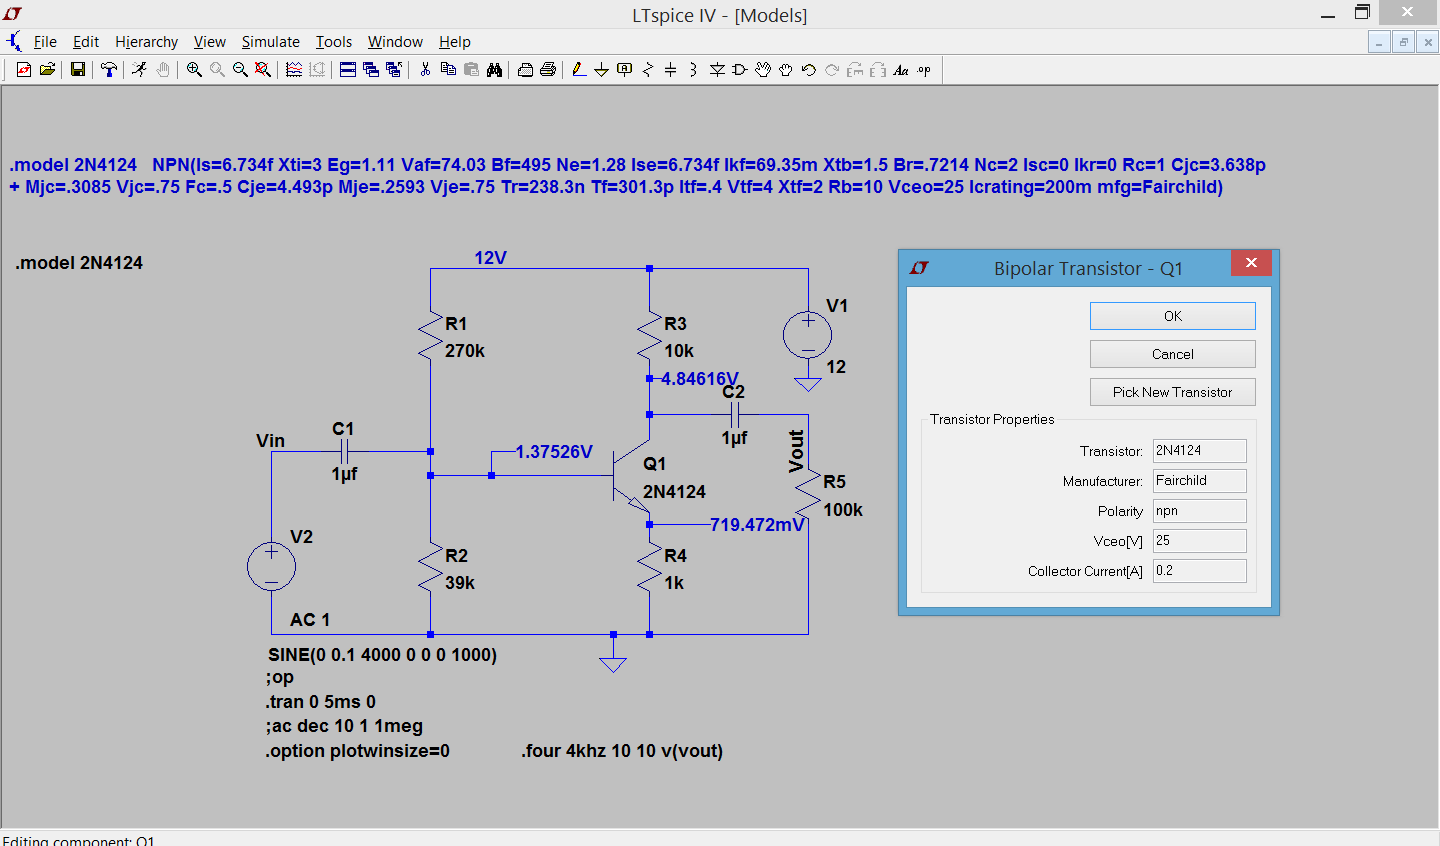
Task: Click Cancel in Bipolar Transistor dialog
Action: click(1172, 354)
